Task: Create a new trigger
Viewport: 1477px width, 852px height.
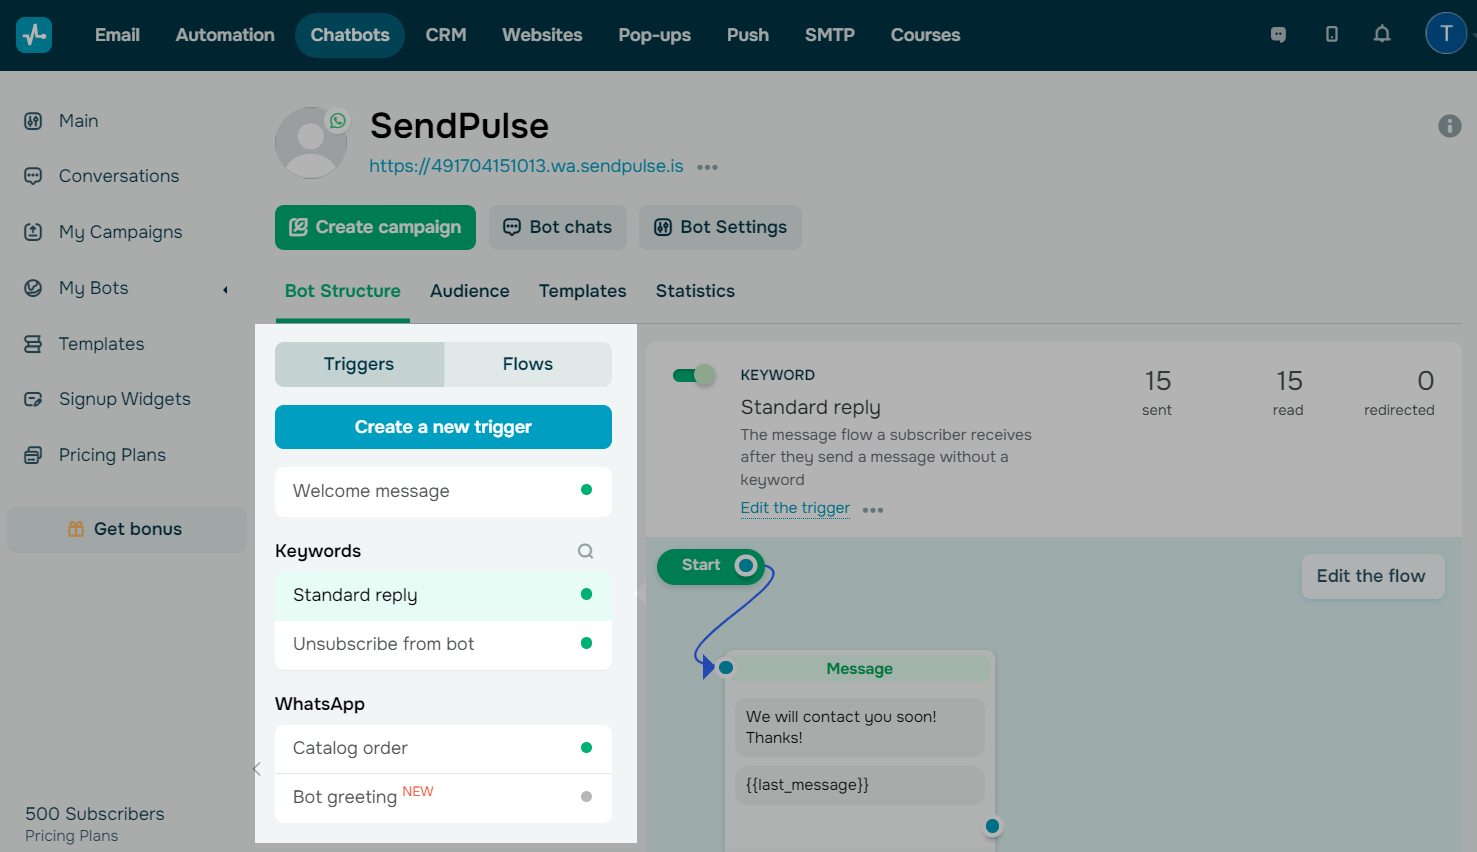Action: (x=443, y=427)
